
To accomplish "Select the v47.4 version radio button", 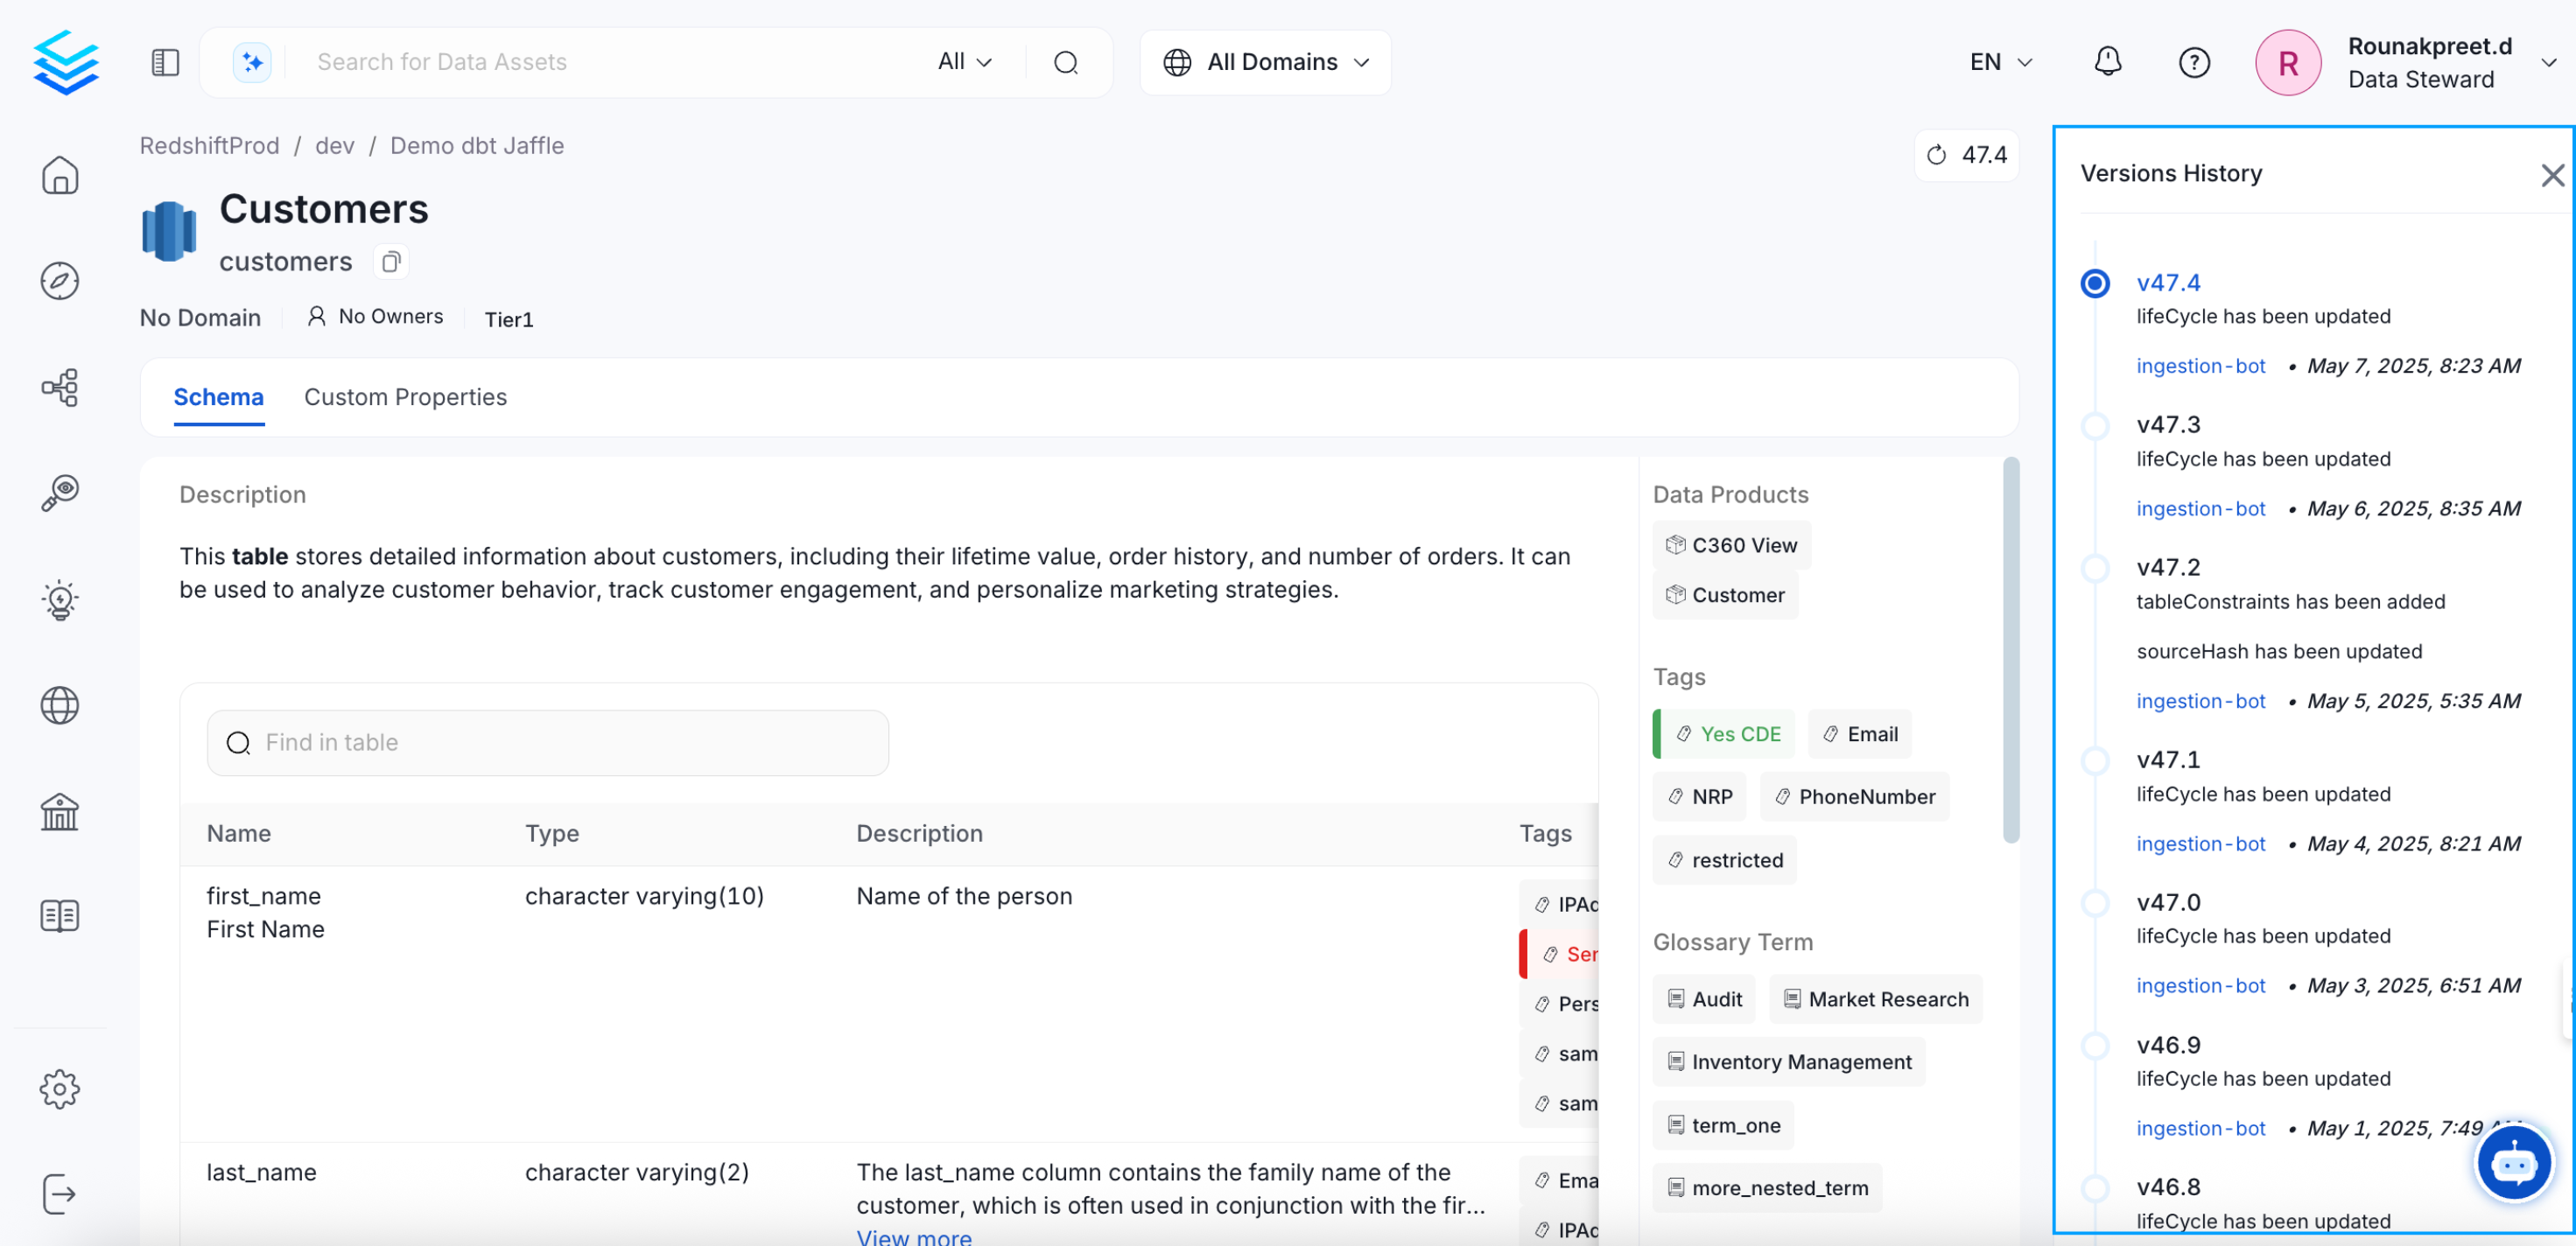I will pos(2094,283).
